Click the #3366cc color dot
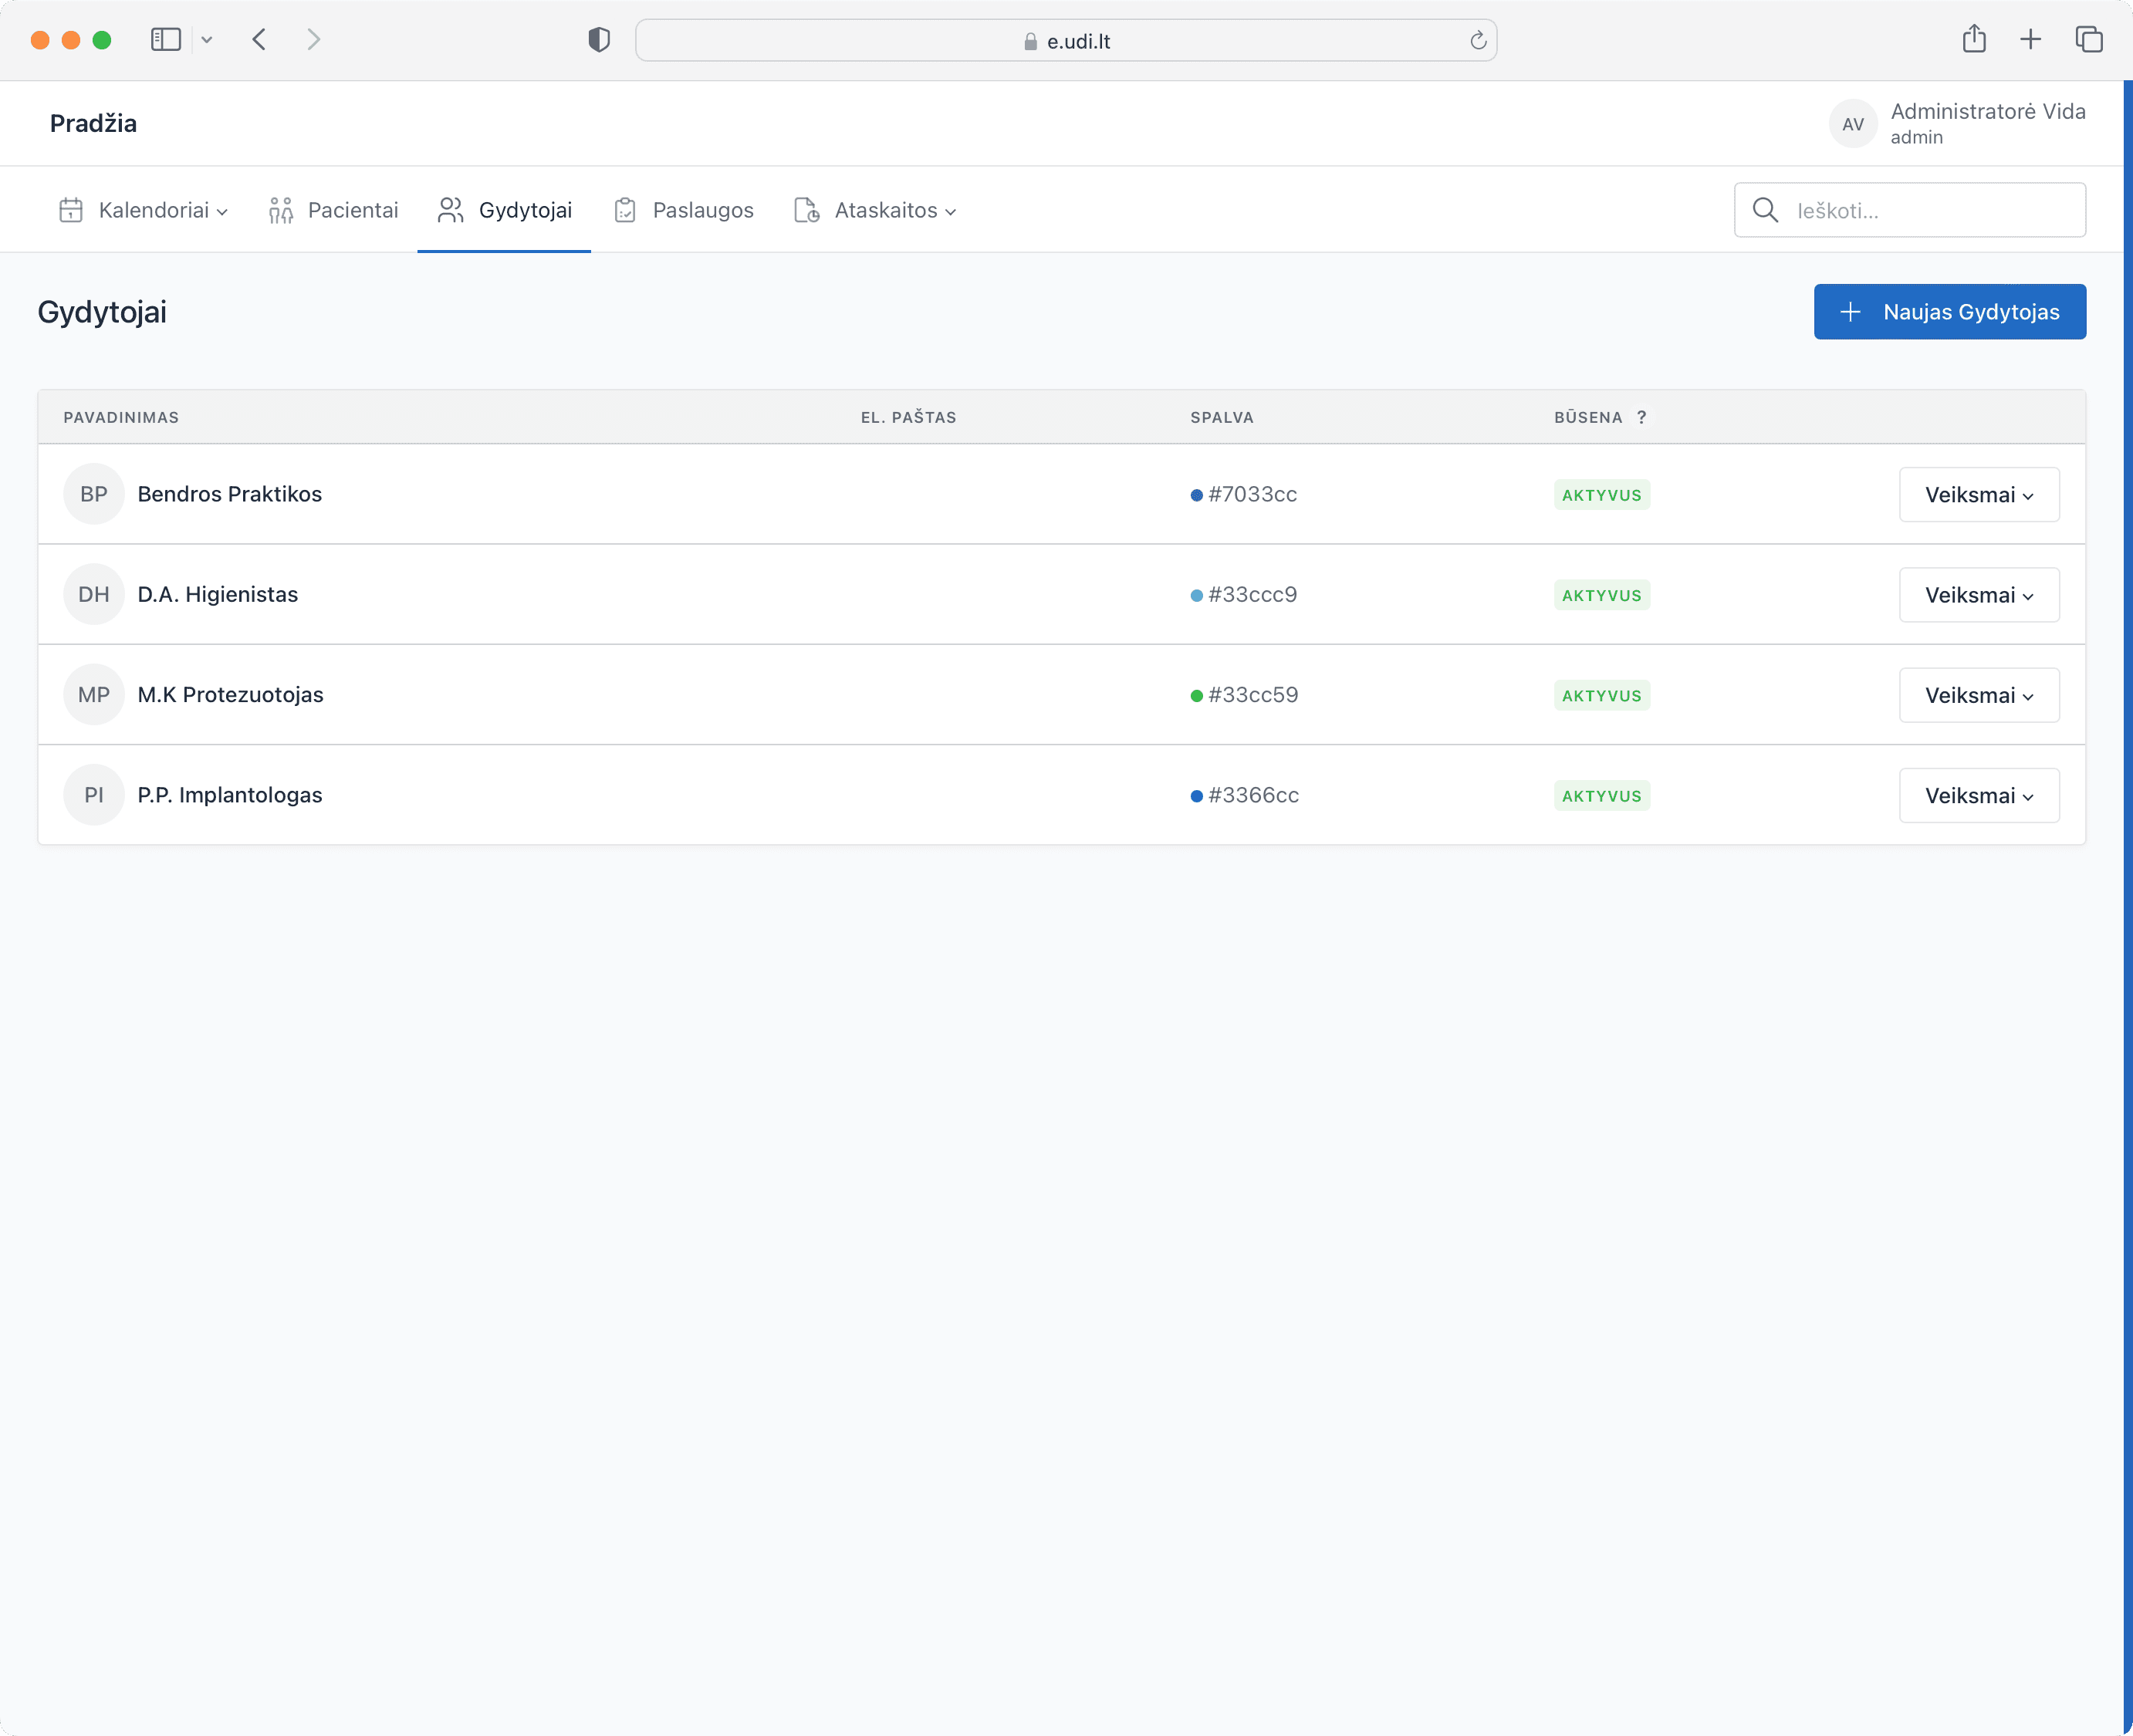2133x1736 pixels. coord(1197,796)
